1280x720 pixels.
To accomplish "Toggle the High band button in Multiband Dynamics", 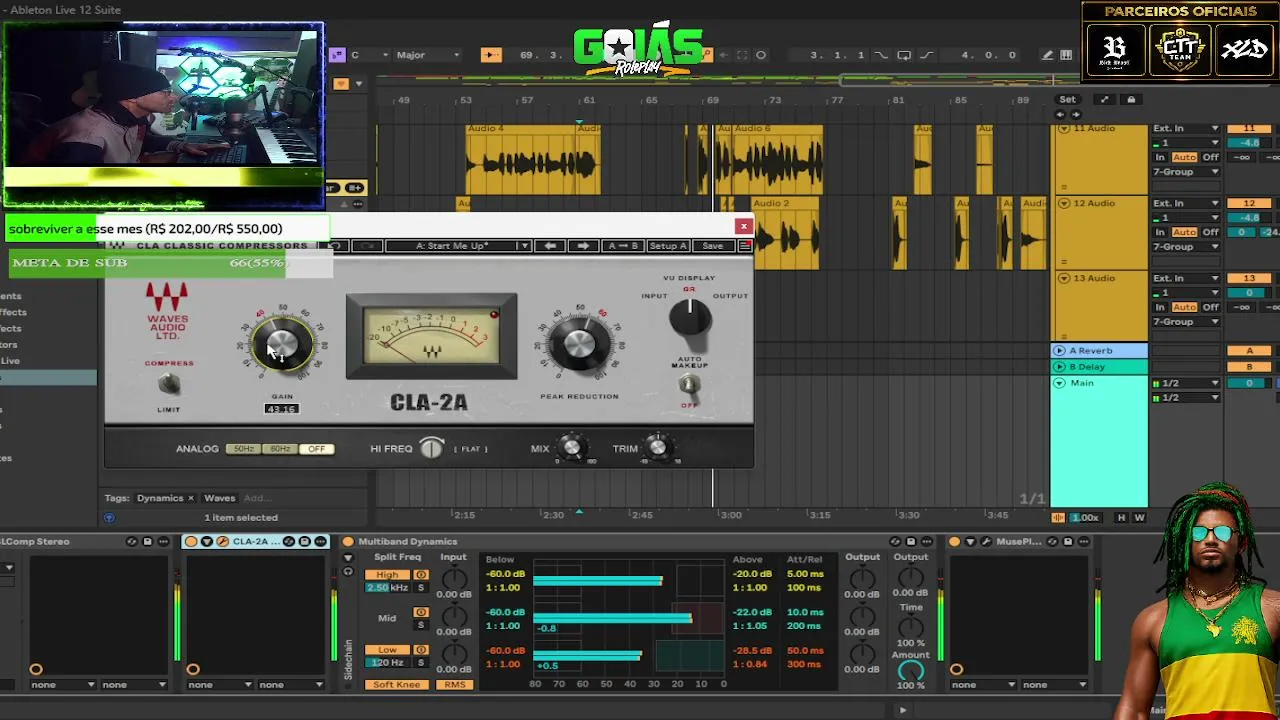I will point(388,575).
